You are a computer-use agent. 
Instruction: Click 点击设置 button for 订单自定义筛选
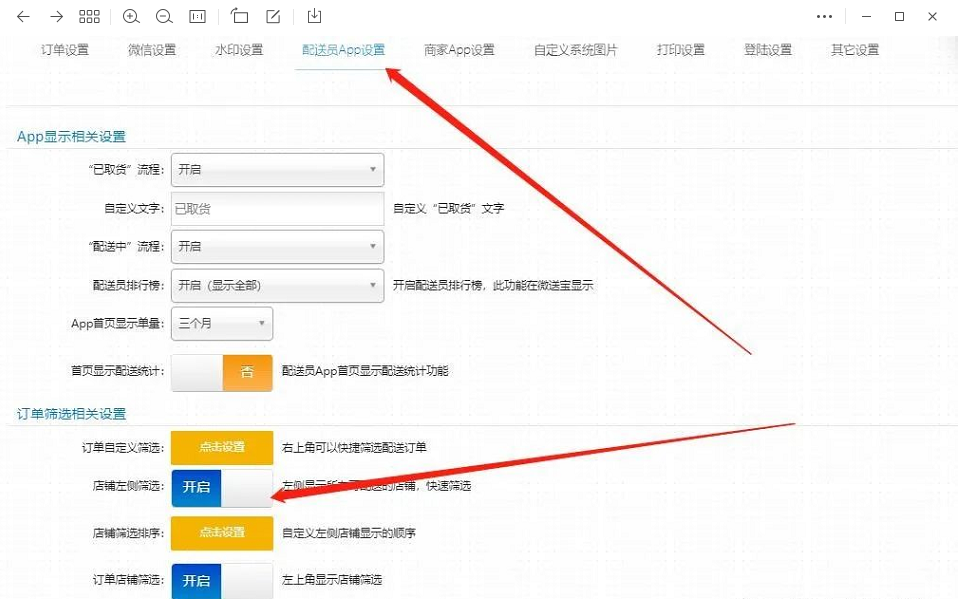[x=222, y=447]
